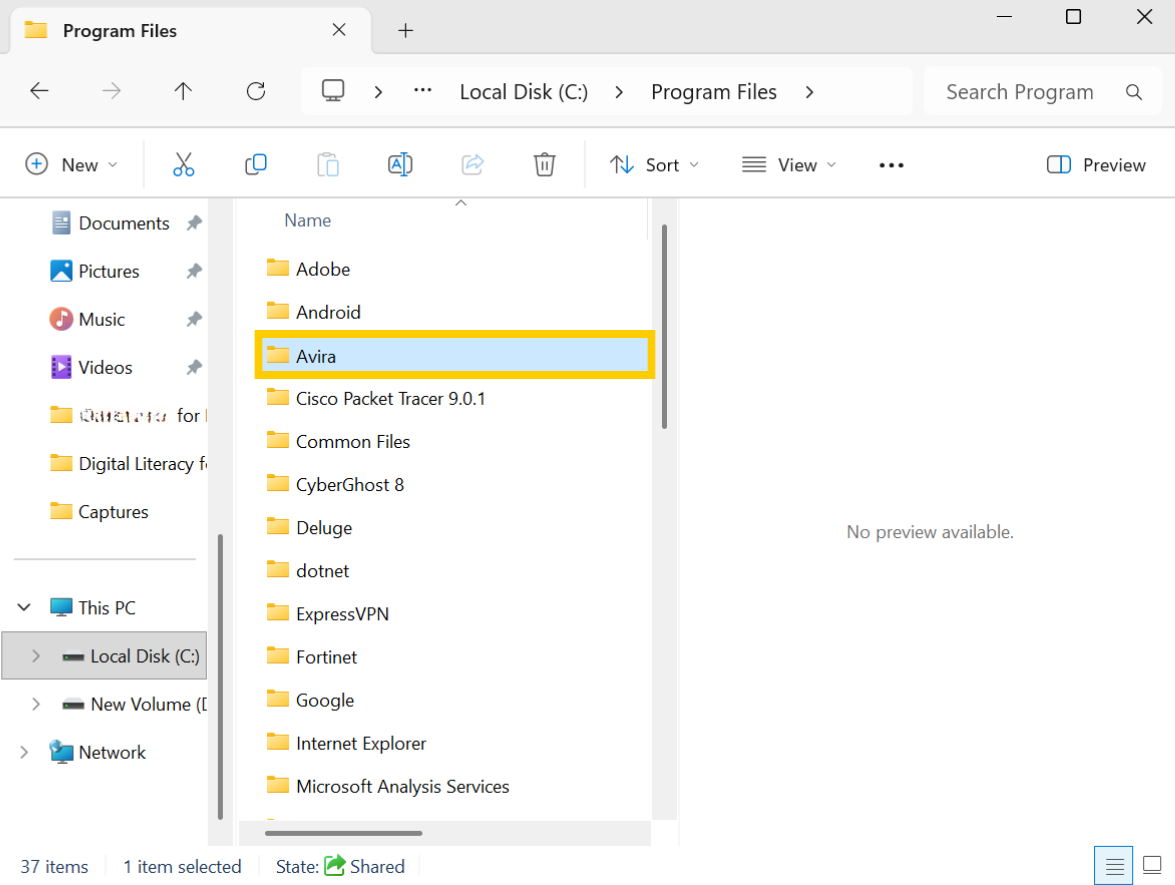
Task: Click the search magnifier icon
Action: [1134, 92]
